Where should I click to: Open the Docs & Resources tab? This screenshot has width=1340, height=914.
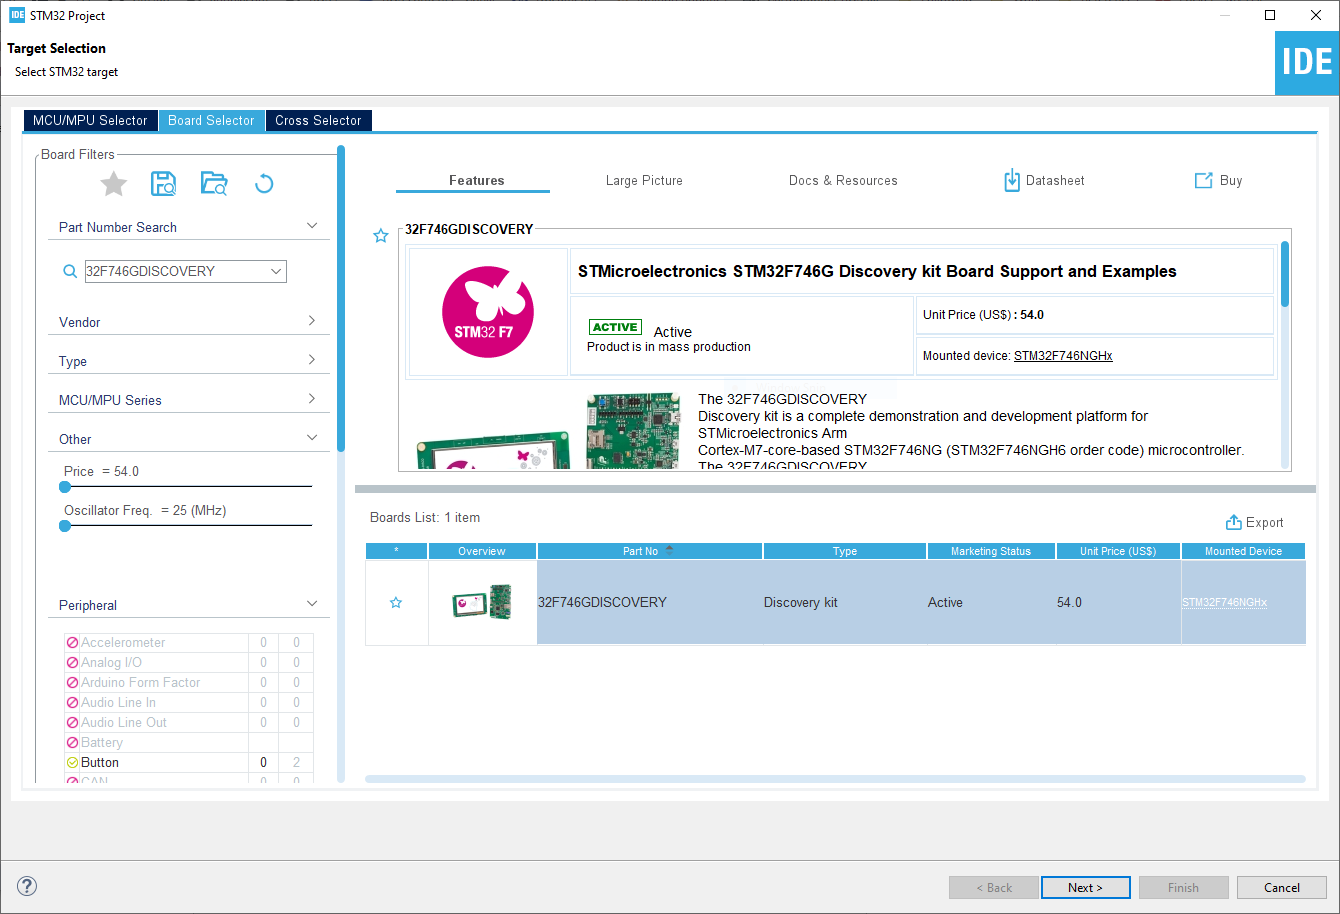click(x=842, y=181)
